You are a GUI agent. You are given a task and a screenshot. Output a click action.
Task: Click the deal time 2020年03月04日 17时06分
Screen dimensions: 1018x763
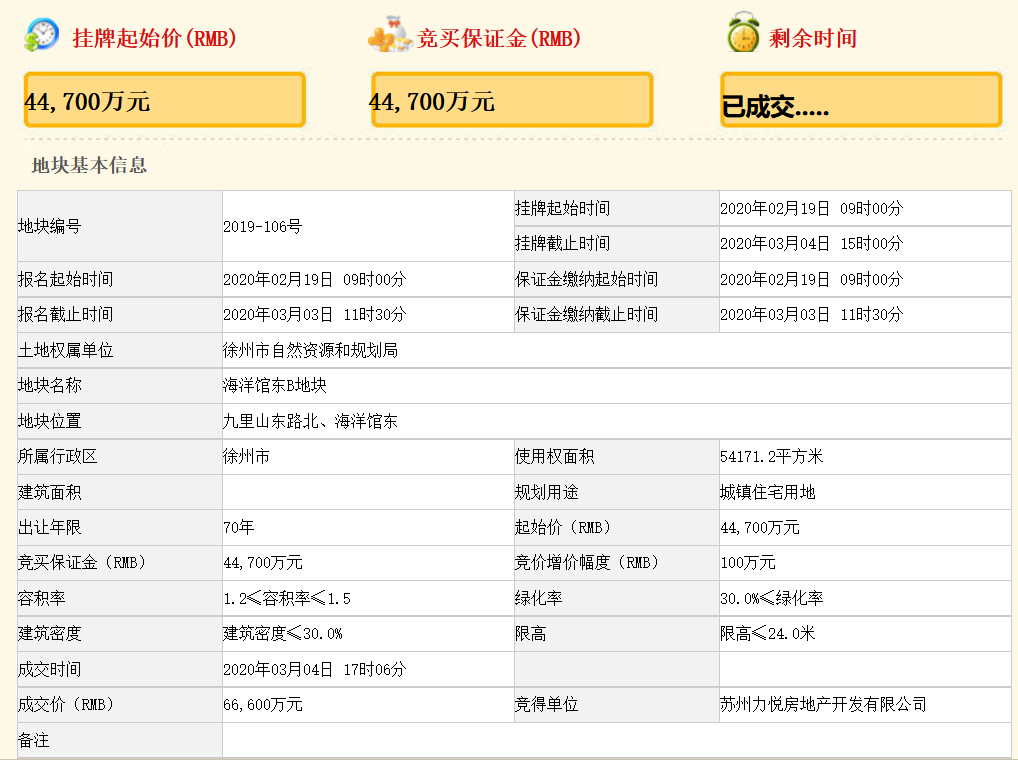point(315,669)
